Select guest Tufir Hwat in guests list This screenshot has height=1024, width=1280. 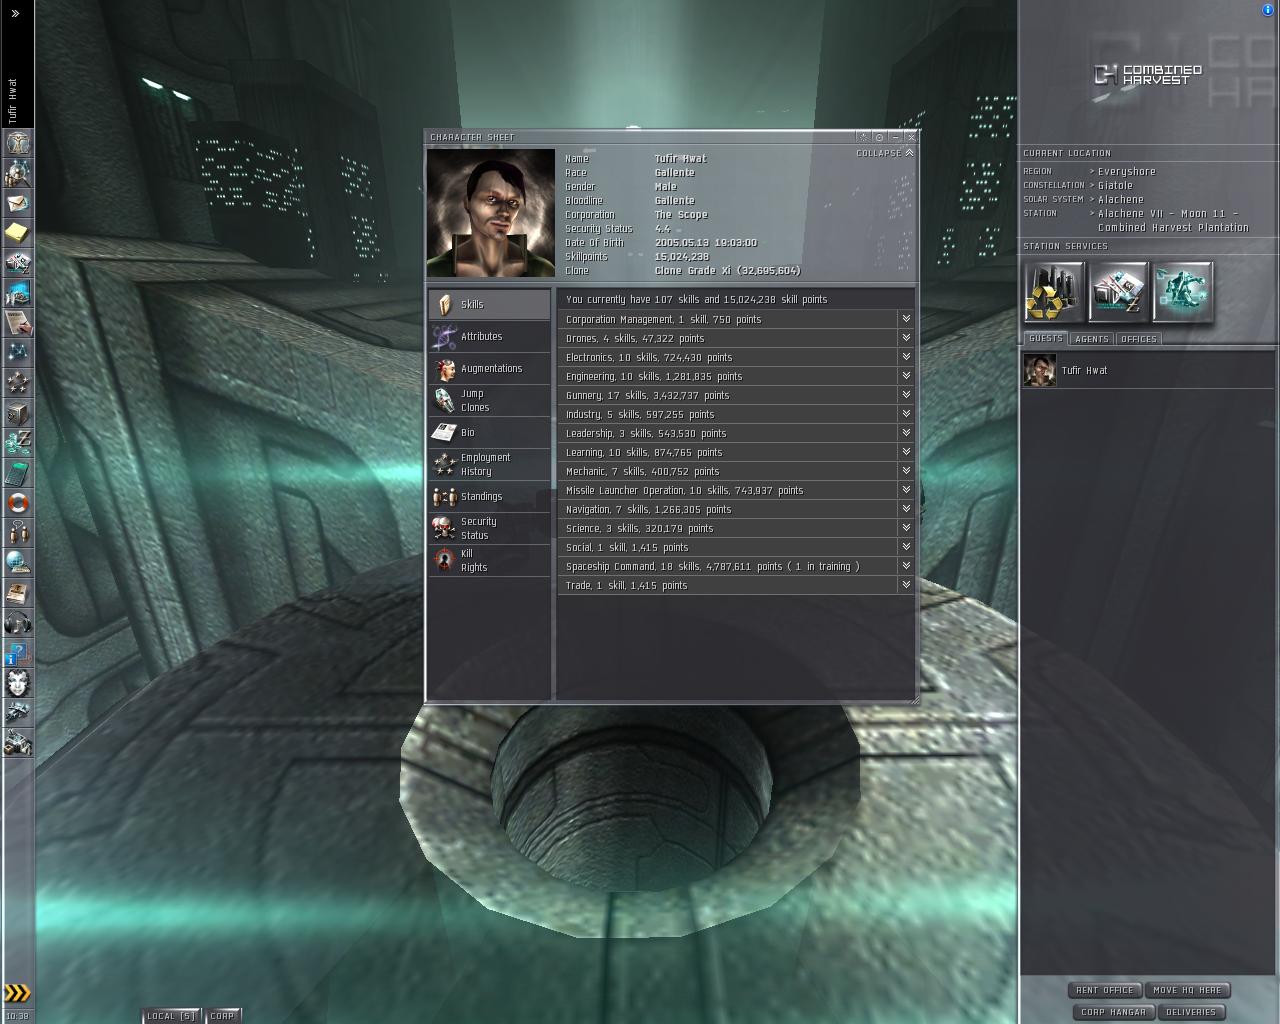point(1148,370)
